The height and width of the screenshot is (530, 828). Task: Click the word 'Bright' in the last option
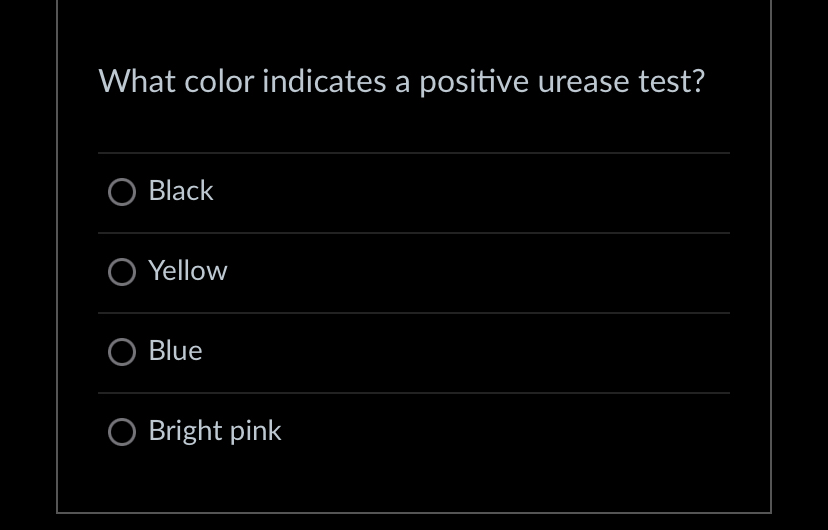click(x=185, y=431)
